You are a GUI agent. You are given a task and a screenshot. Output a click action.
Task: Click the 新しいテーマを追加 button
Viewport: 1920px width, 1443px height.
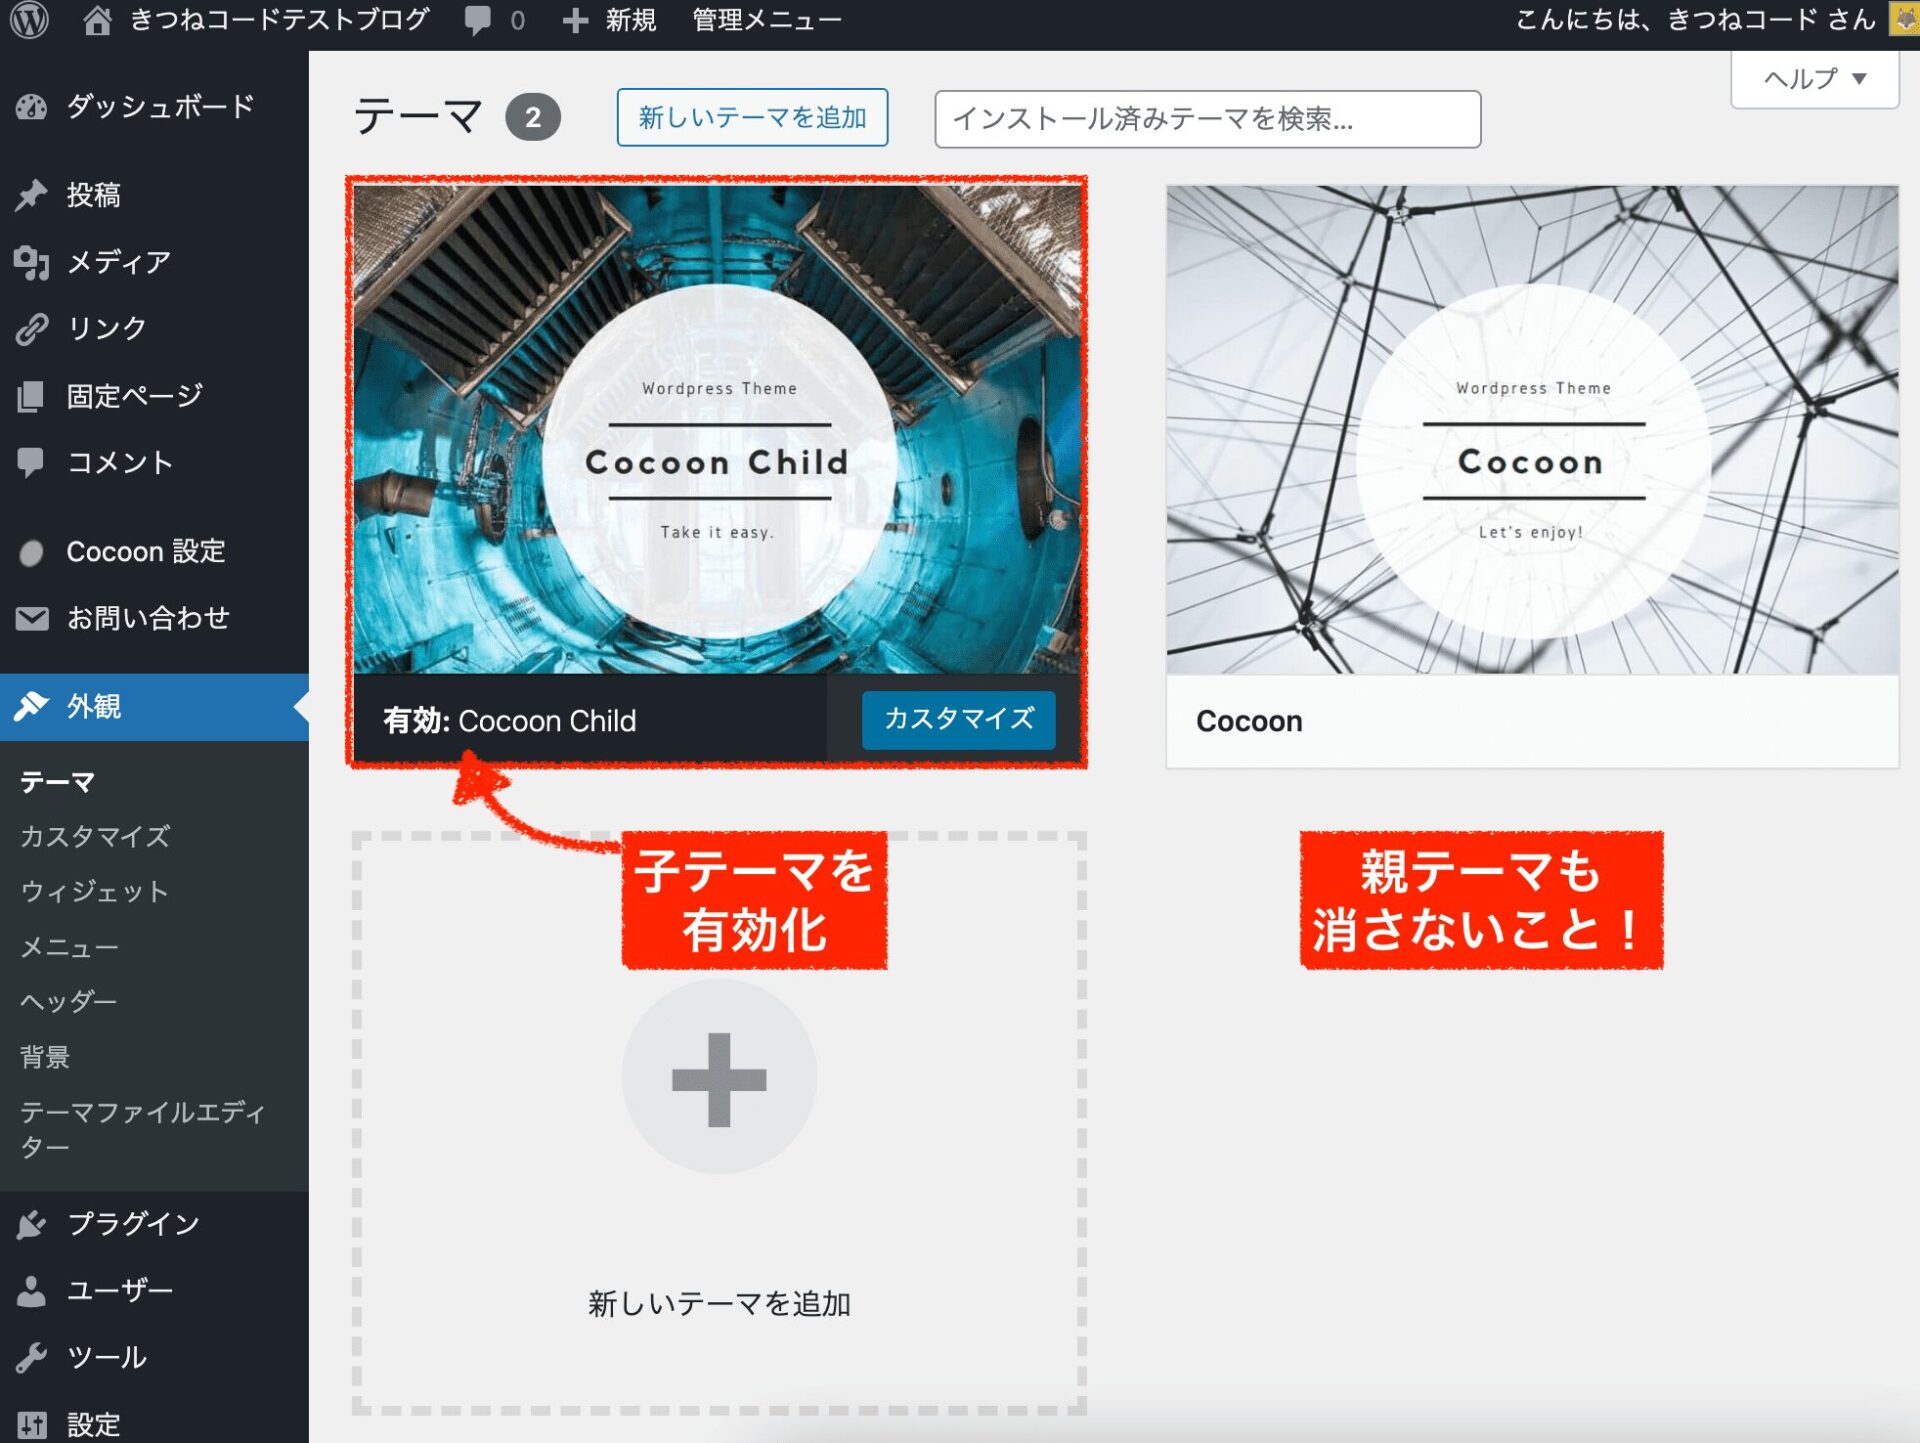point(752,118)
